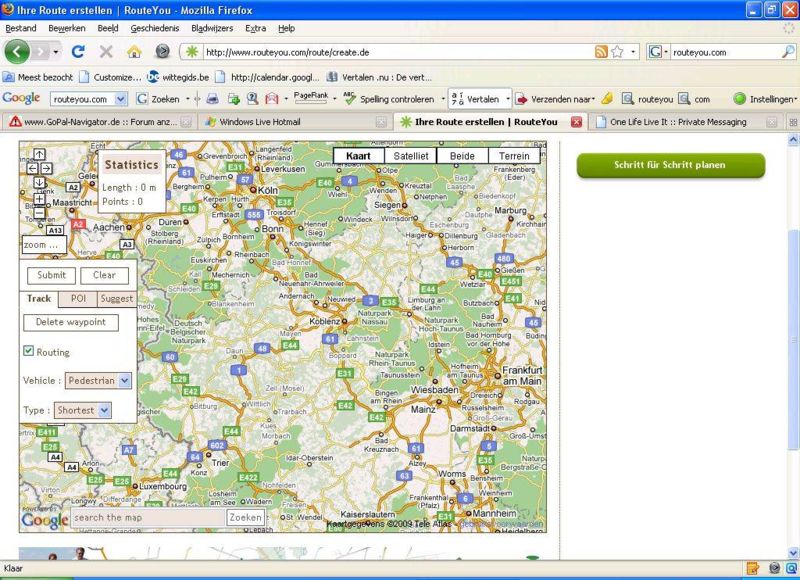Open Instellingen in Google toolbar

(x=764, y=99)
